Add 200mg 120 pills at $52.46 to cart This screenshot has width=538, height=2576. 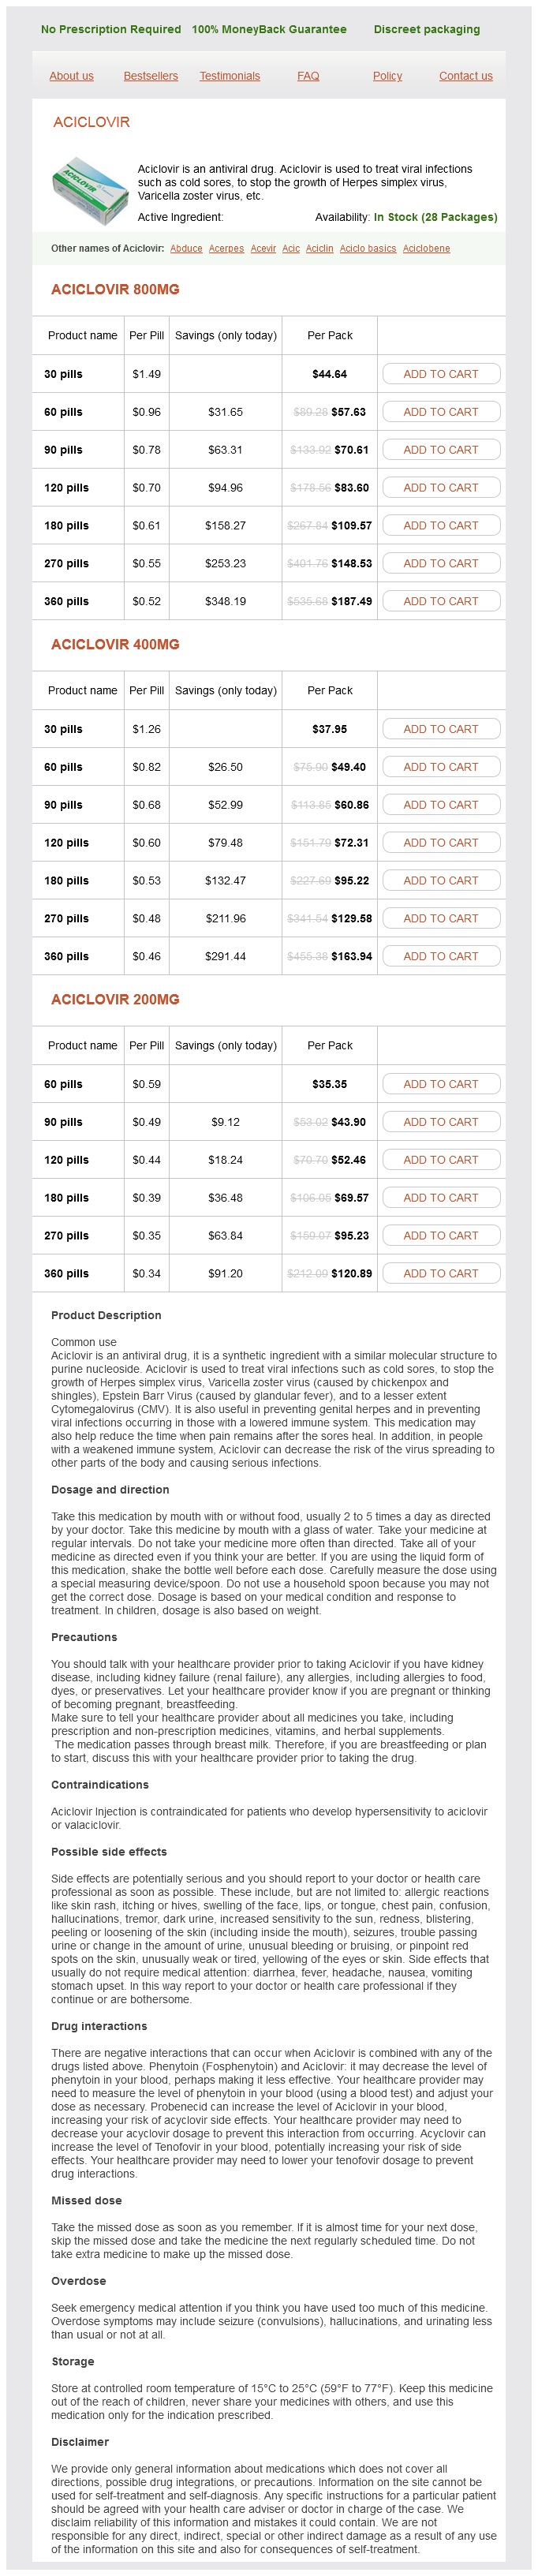pyautogui.click(x=440, y=1160)
